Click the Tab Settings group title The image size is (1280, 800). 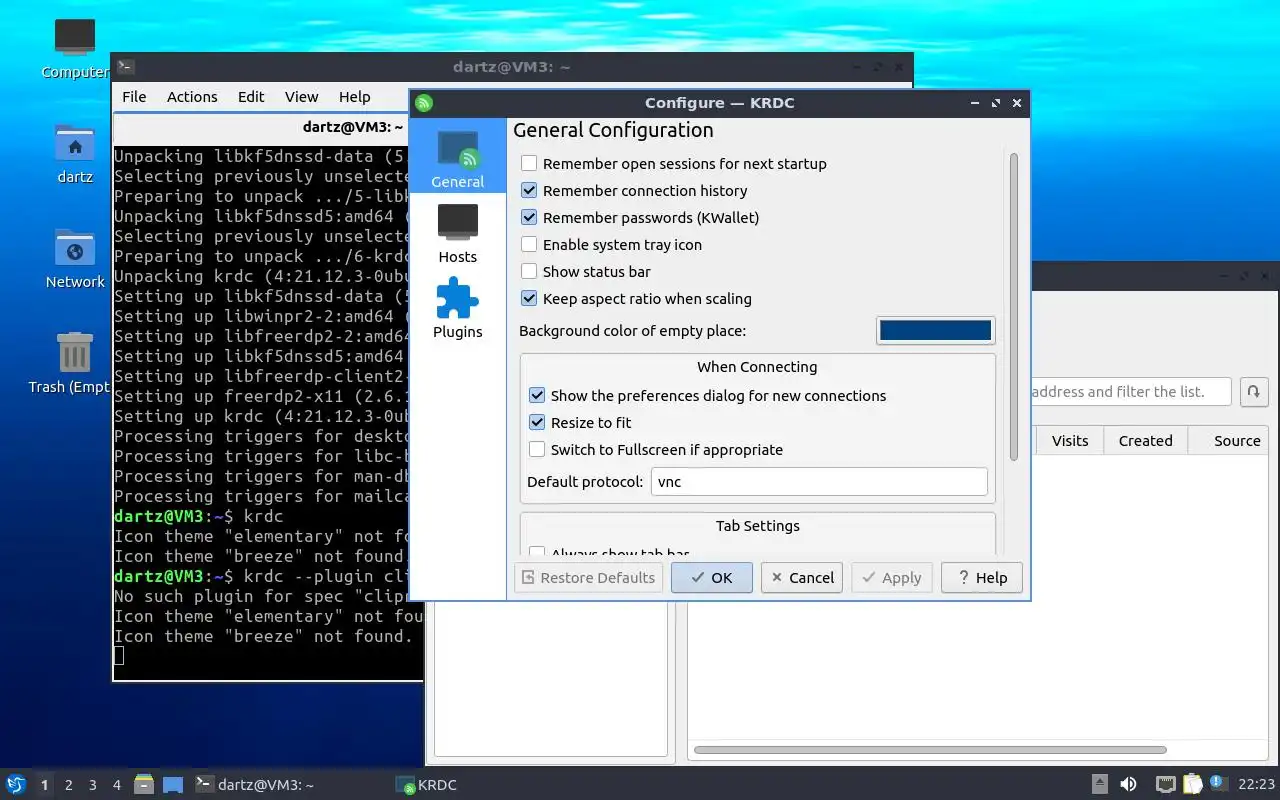pyautogui.click(x=757, y=526)
